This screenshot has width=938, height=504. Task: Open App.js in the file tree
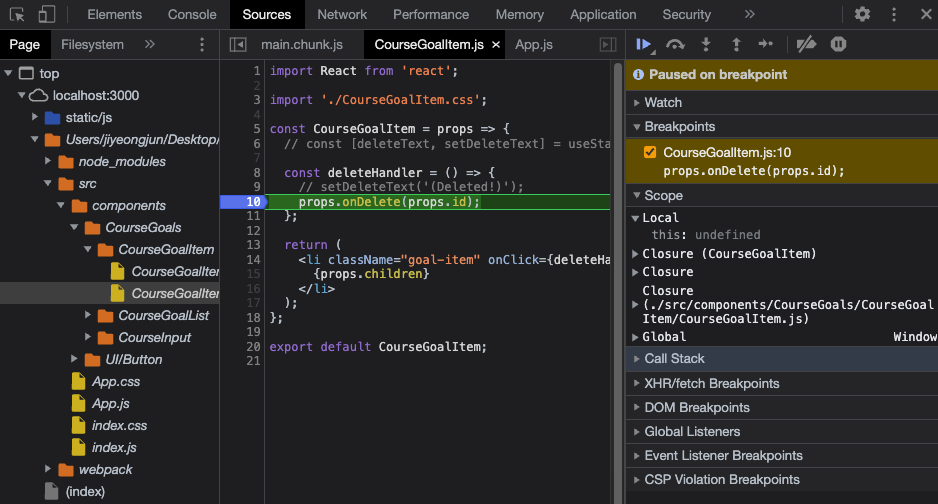(109, 404)
